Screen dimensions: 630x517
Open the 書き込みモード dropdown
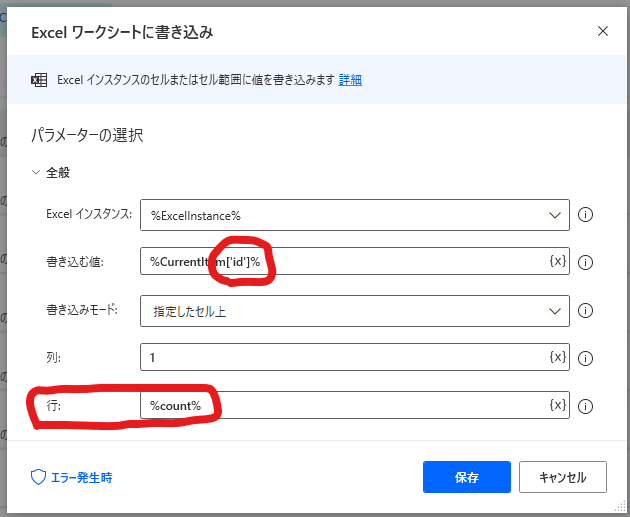355,311
